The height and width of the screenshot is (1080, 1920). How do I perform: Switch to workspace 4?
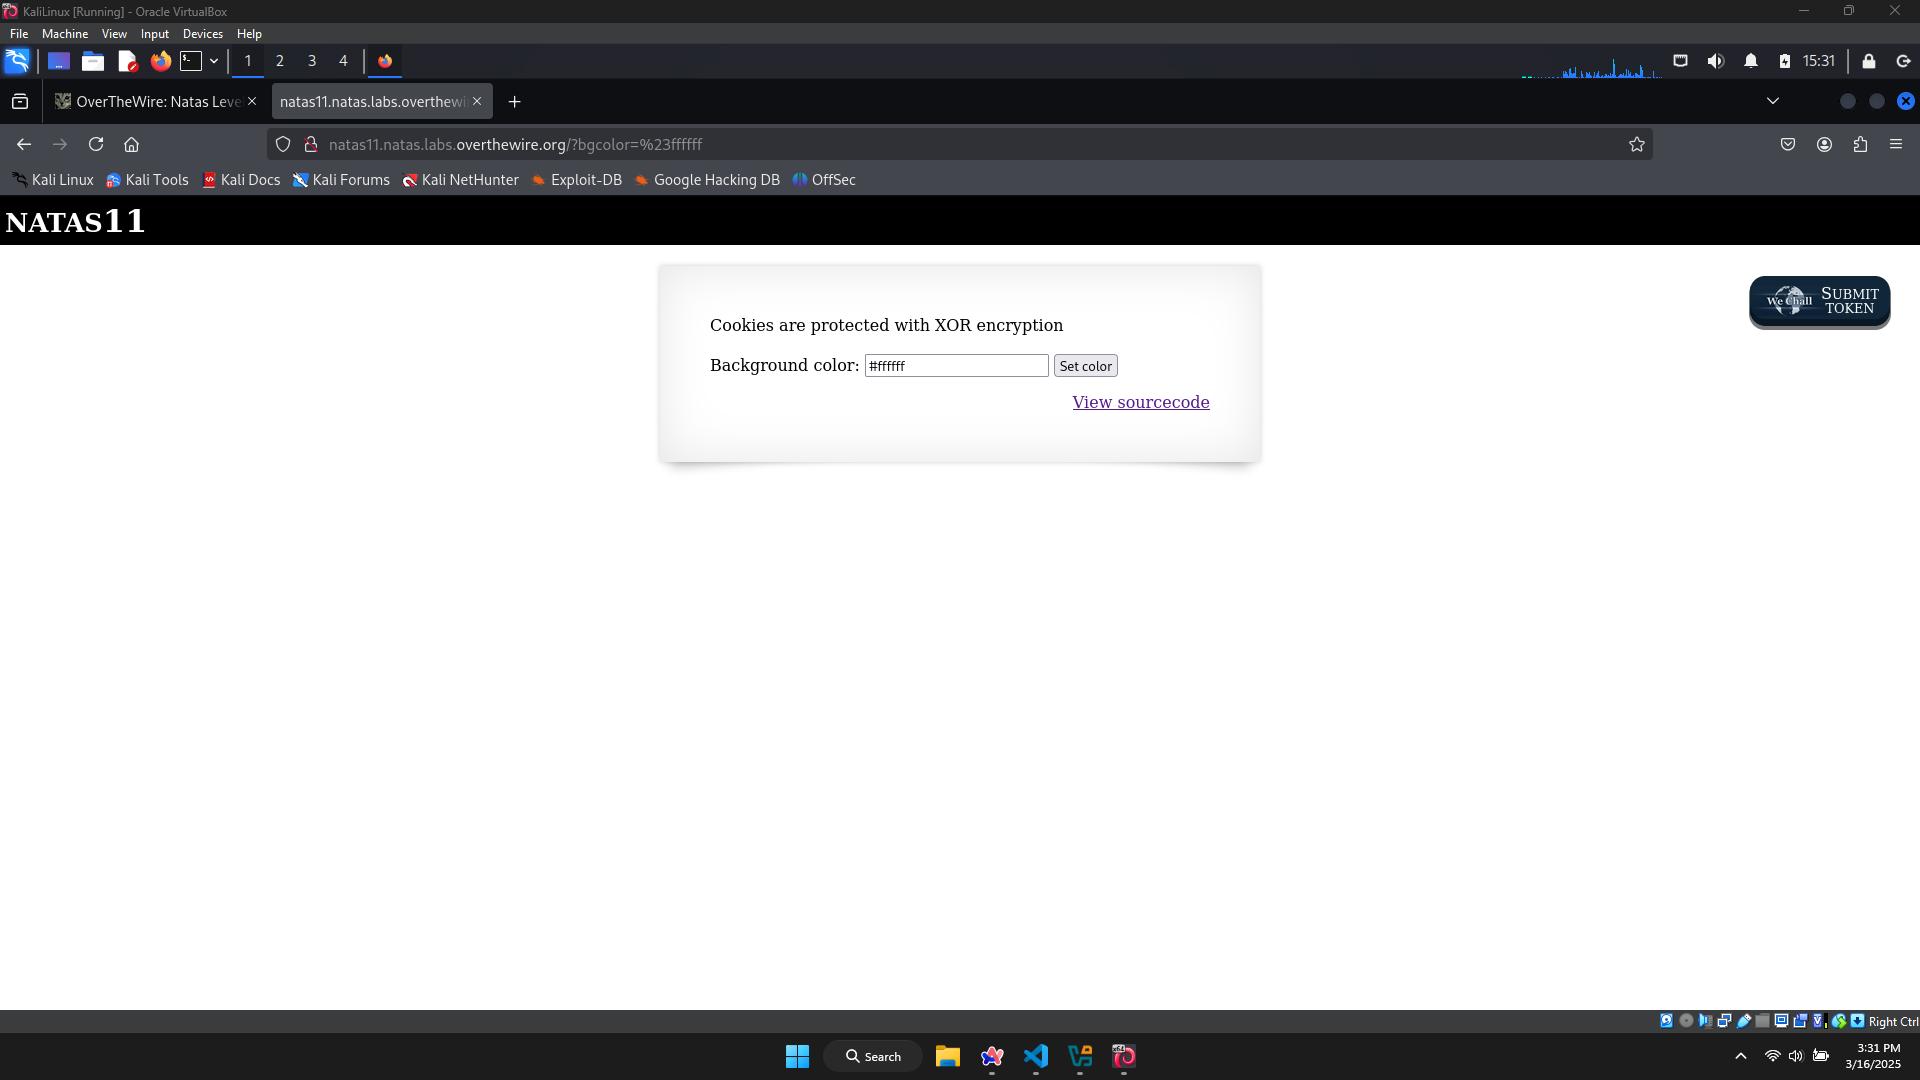click(343, 61)
